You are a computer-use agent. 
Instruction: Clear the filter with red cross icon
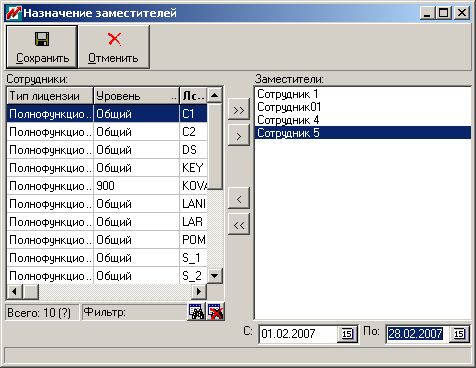[216, 312]
